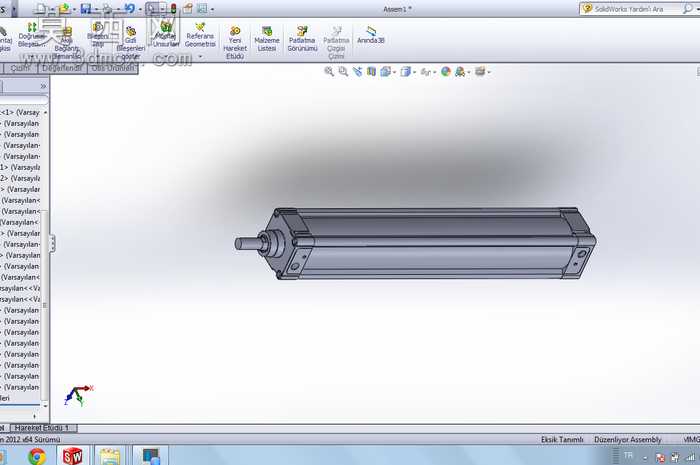Open the Hareket Etüdü 1 tab

pos(42,428)
